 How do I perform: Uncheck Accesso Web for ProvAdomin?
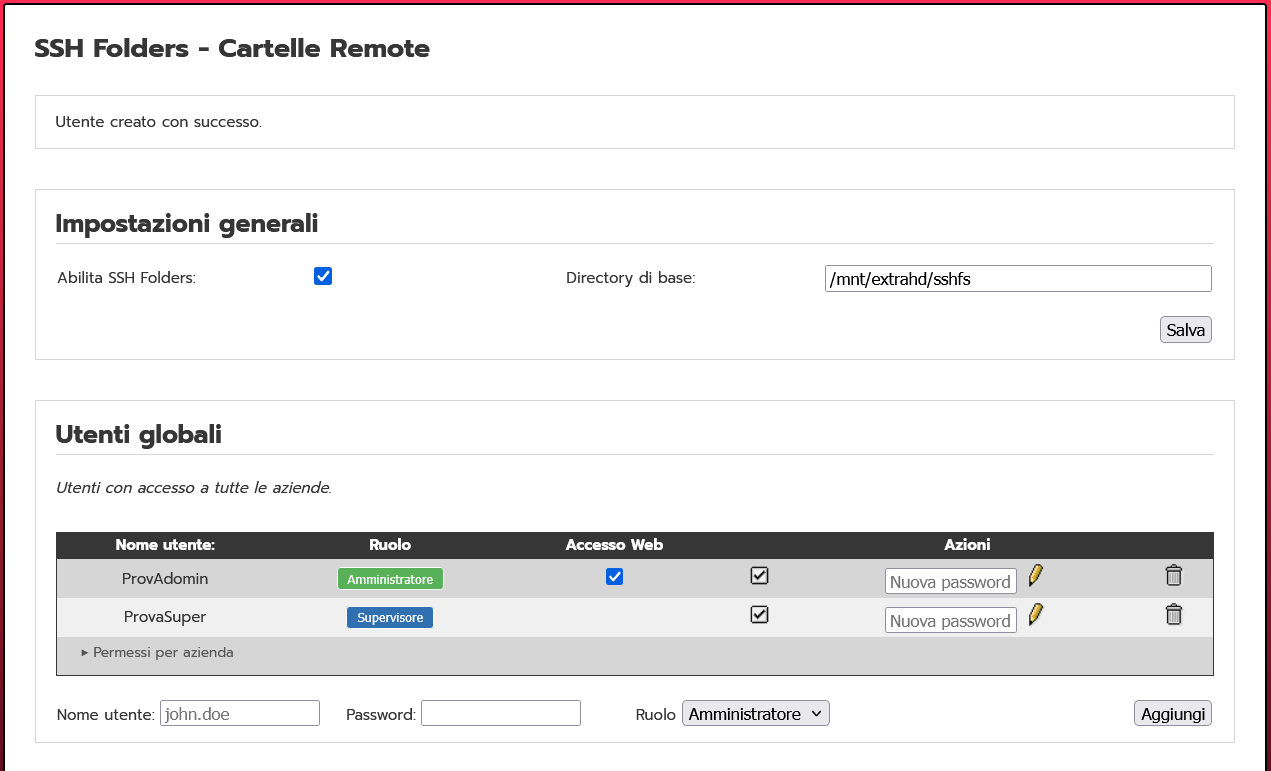click(615, 577)
